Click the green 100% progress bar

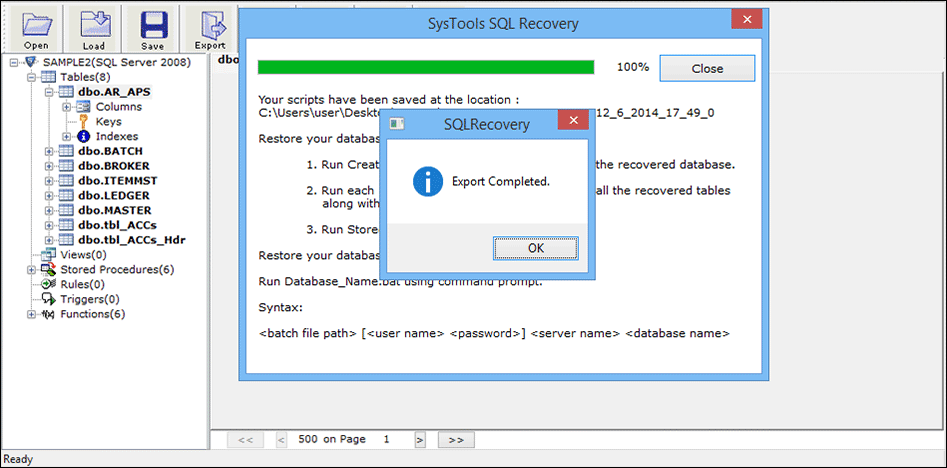(x=426, y=67)
